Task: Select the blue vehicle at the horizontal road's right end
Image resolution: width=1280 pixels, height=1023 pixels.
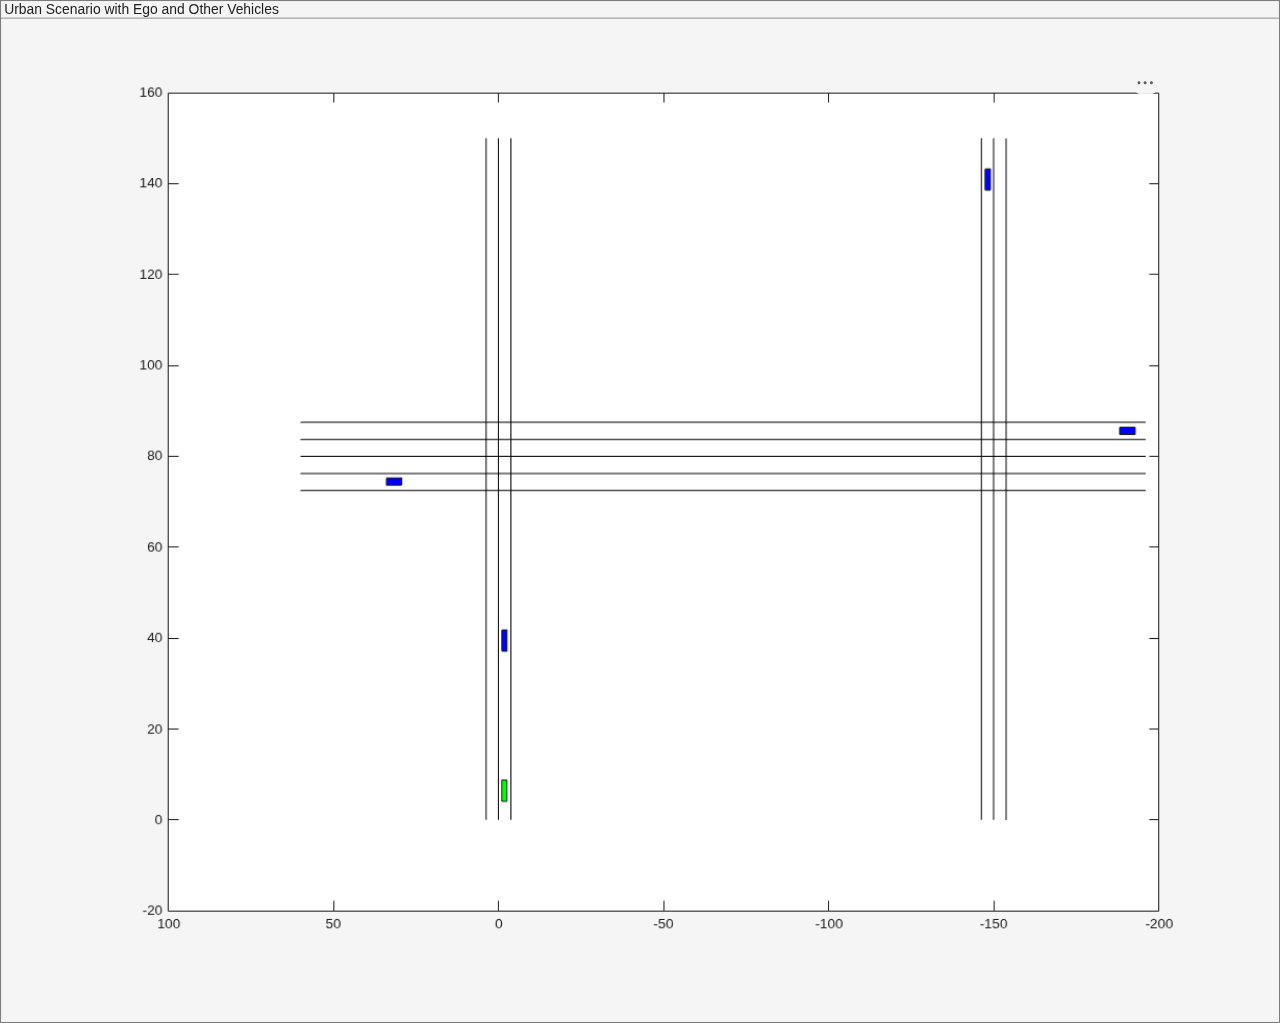Action: [x=1127, y=431]
